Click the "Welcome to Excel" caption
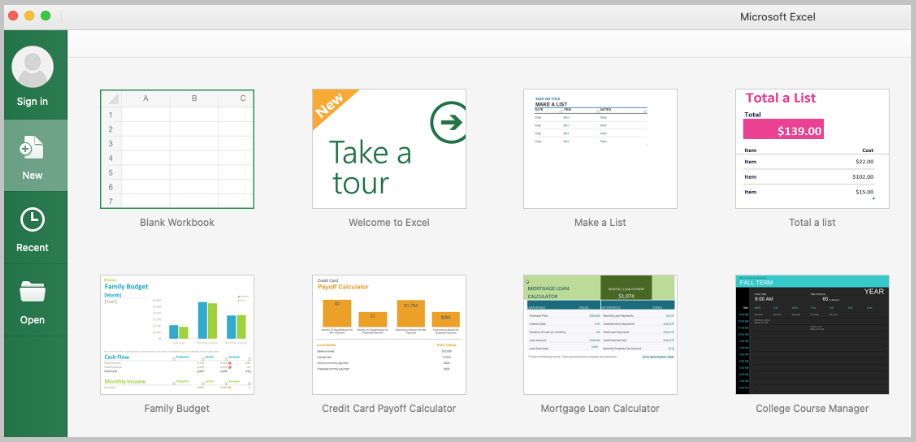The image size is (916, 442). click(389, 222)
